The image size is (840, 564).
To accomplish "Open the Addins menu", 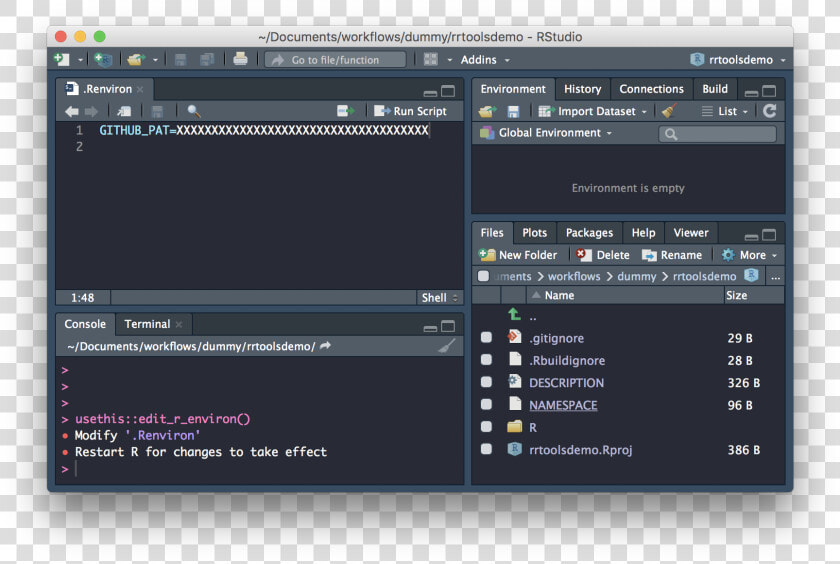I will [x=485, y=59].
